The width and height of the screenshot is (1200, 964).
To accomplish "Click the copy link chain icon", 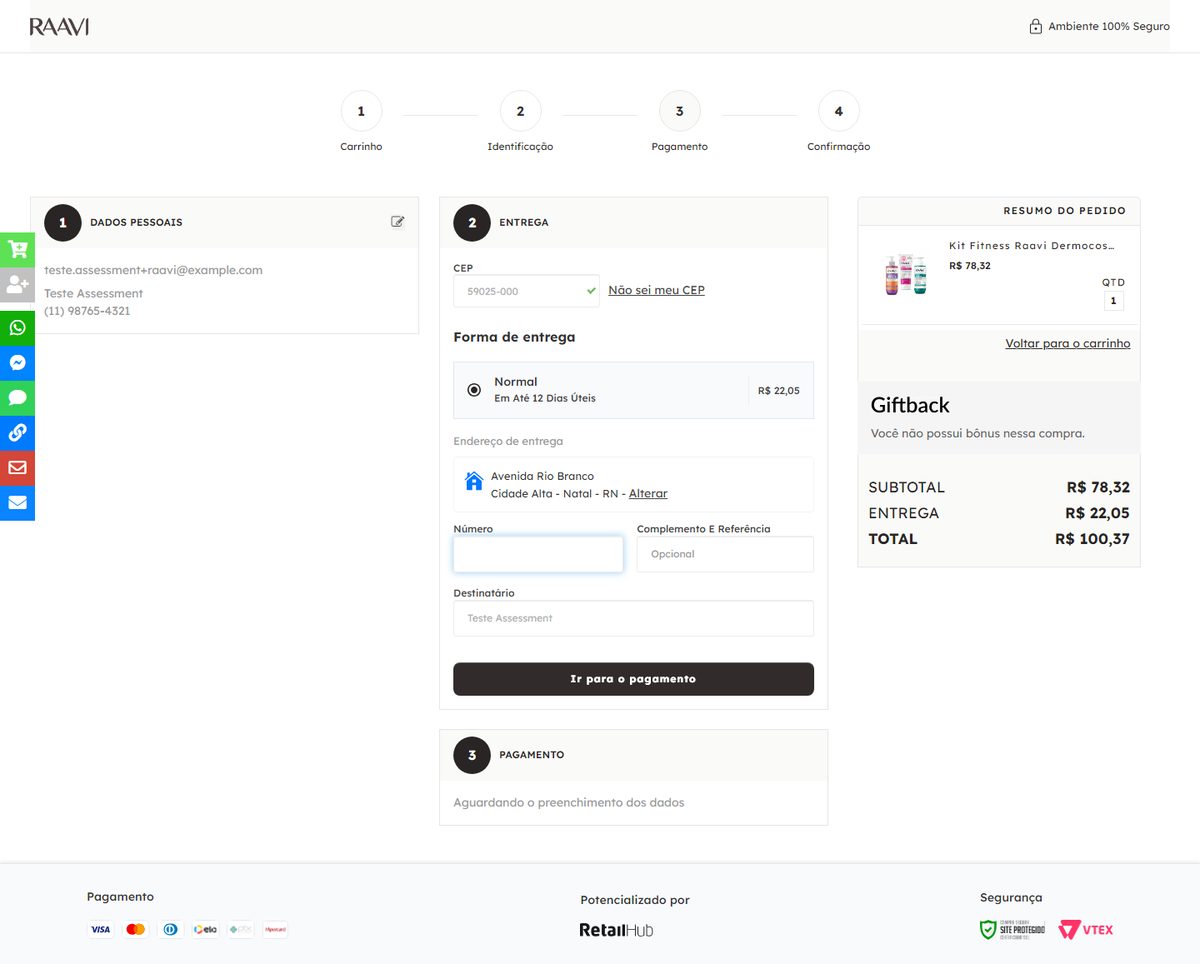I will pos(17,433).
